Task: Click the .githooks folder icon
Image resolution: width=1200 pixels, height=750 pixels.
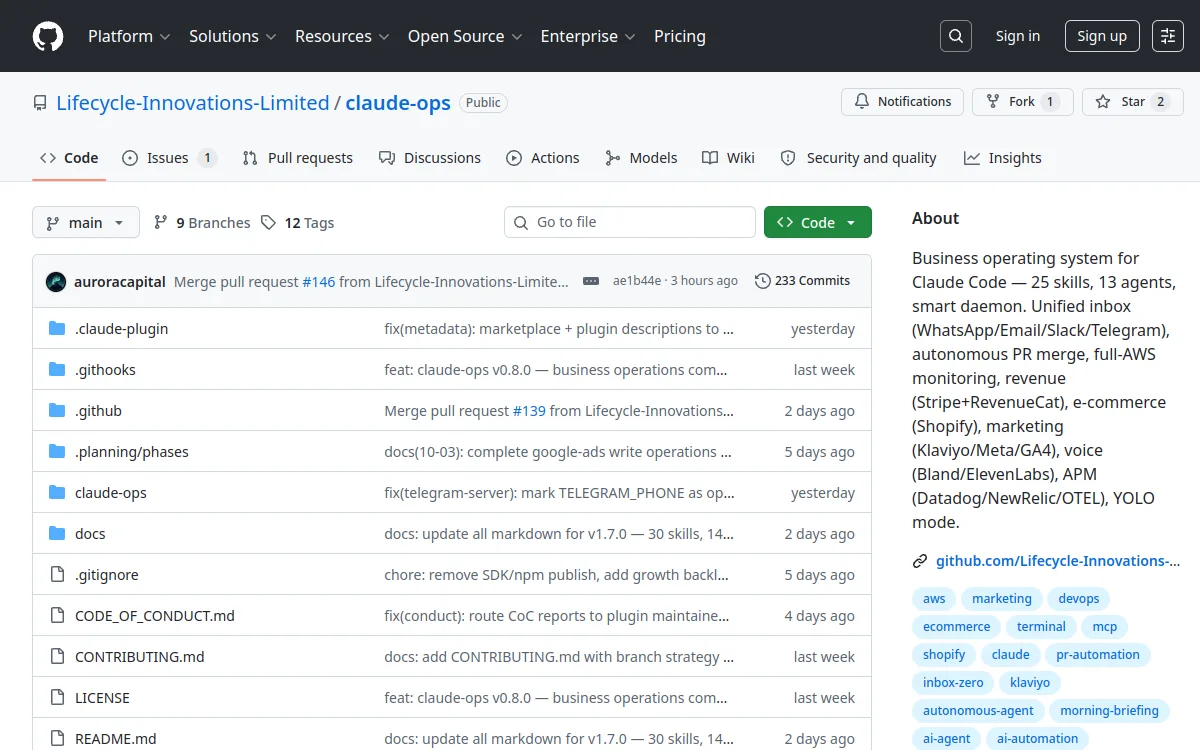Action: [57, 370]
